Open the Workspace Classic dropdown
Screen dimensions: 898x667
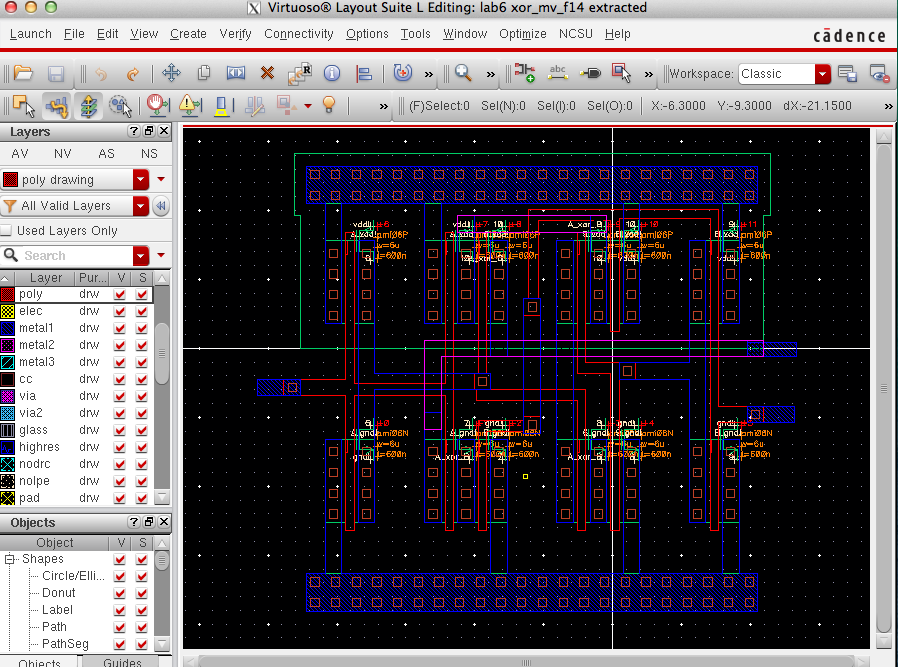pos(821,73)
